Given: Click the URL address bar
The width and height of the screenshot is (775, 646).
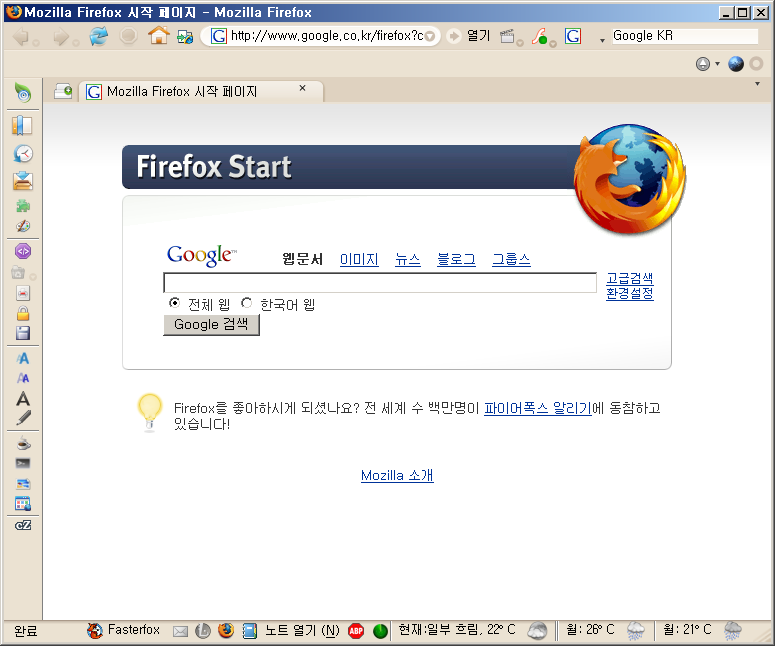Looking at the screenshot, I should click(x=326, y=36).
